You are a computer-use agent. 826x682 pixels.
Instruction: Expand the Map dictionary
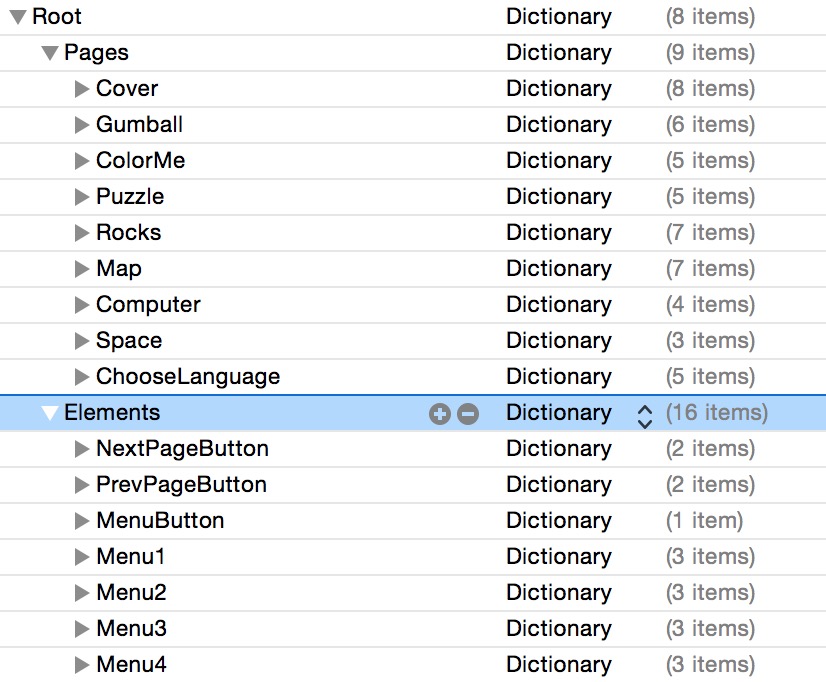click(82, 268)
